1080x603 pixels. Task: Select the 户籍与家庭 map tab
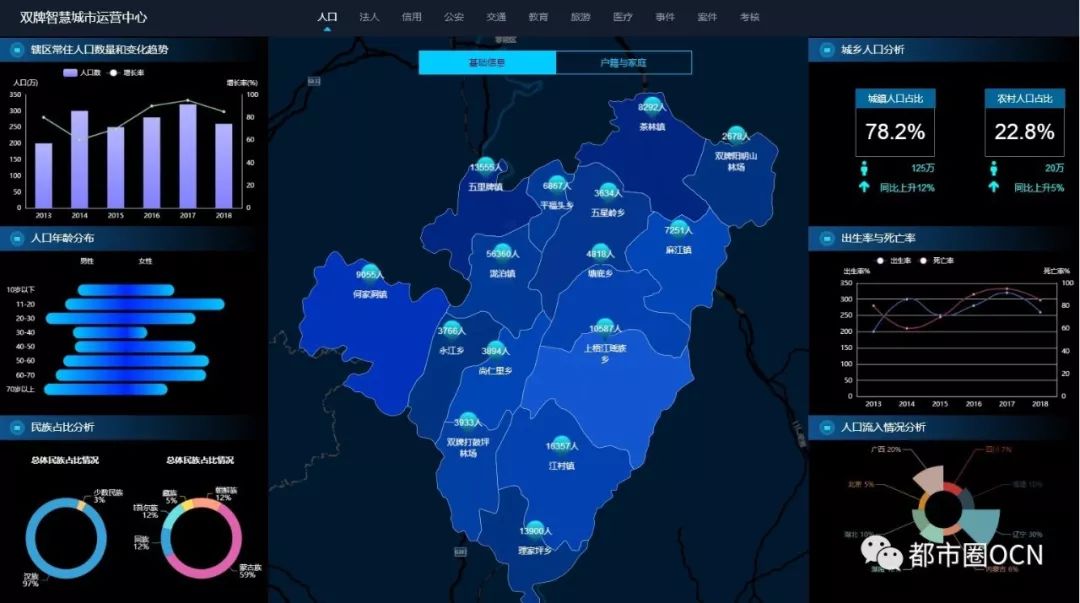point(623,62)
